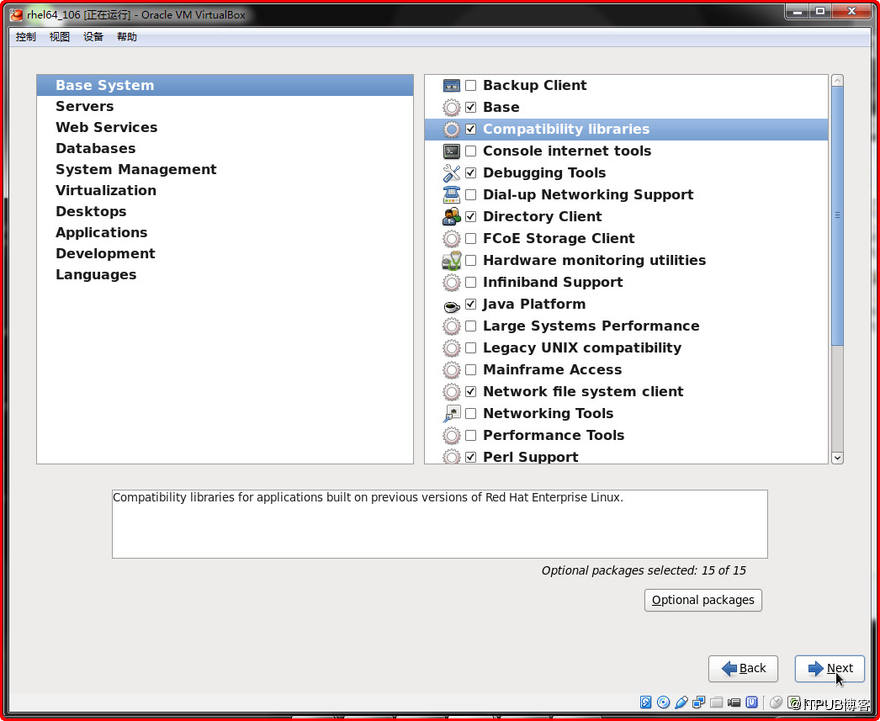Image resolution: width=880 pixels, height=721 pixels.
Task: Click the gear icon for Large Systems Performance
Action: click(x=451, y=326)
